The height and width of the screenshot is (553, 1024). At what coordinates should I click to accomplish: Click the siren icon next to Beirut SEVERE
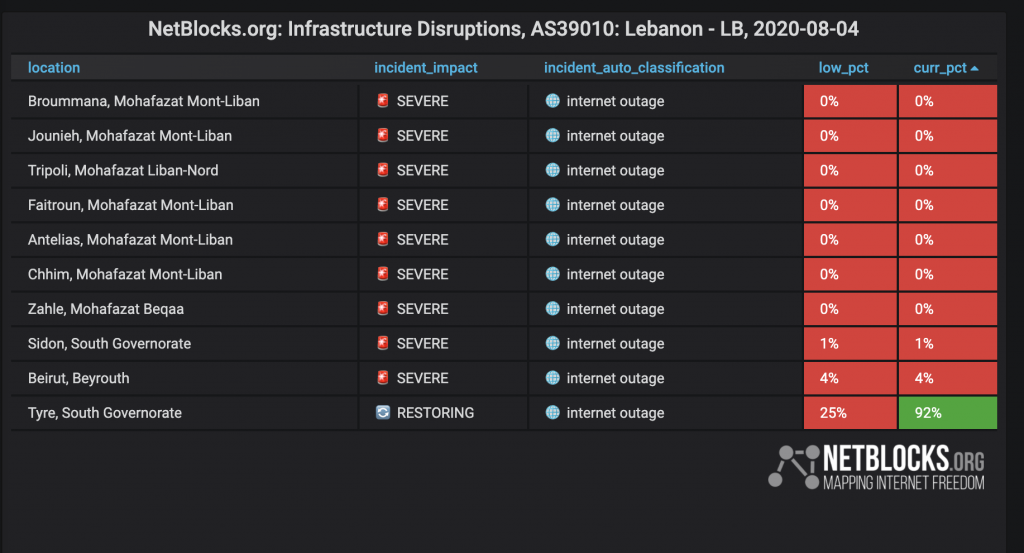click(x=383, y=377)
